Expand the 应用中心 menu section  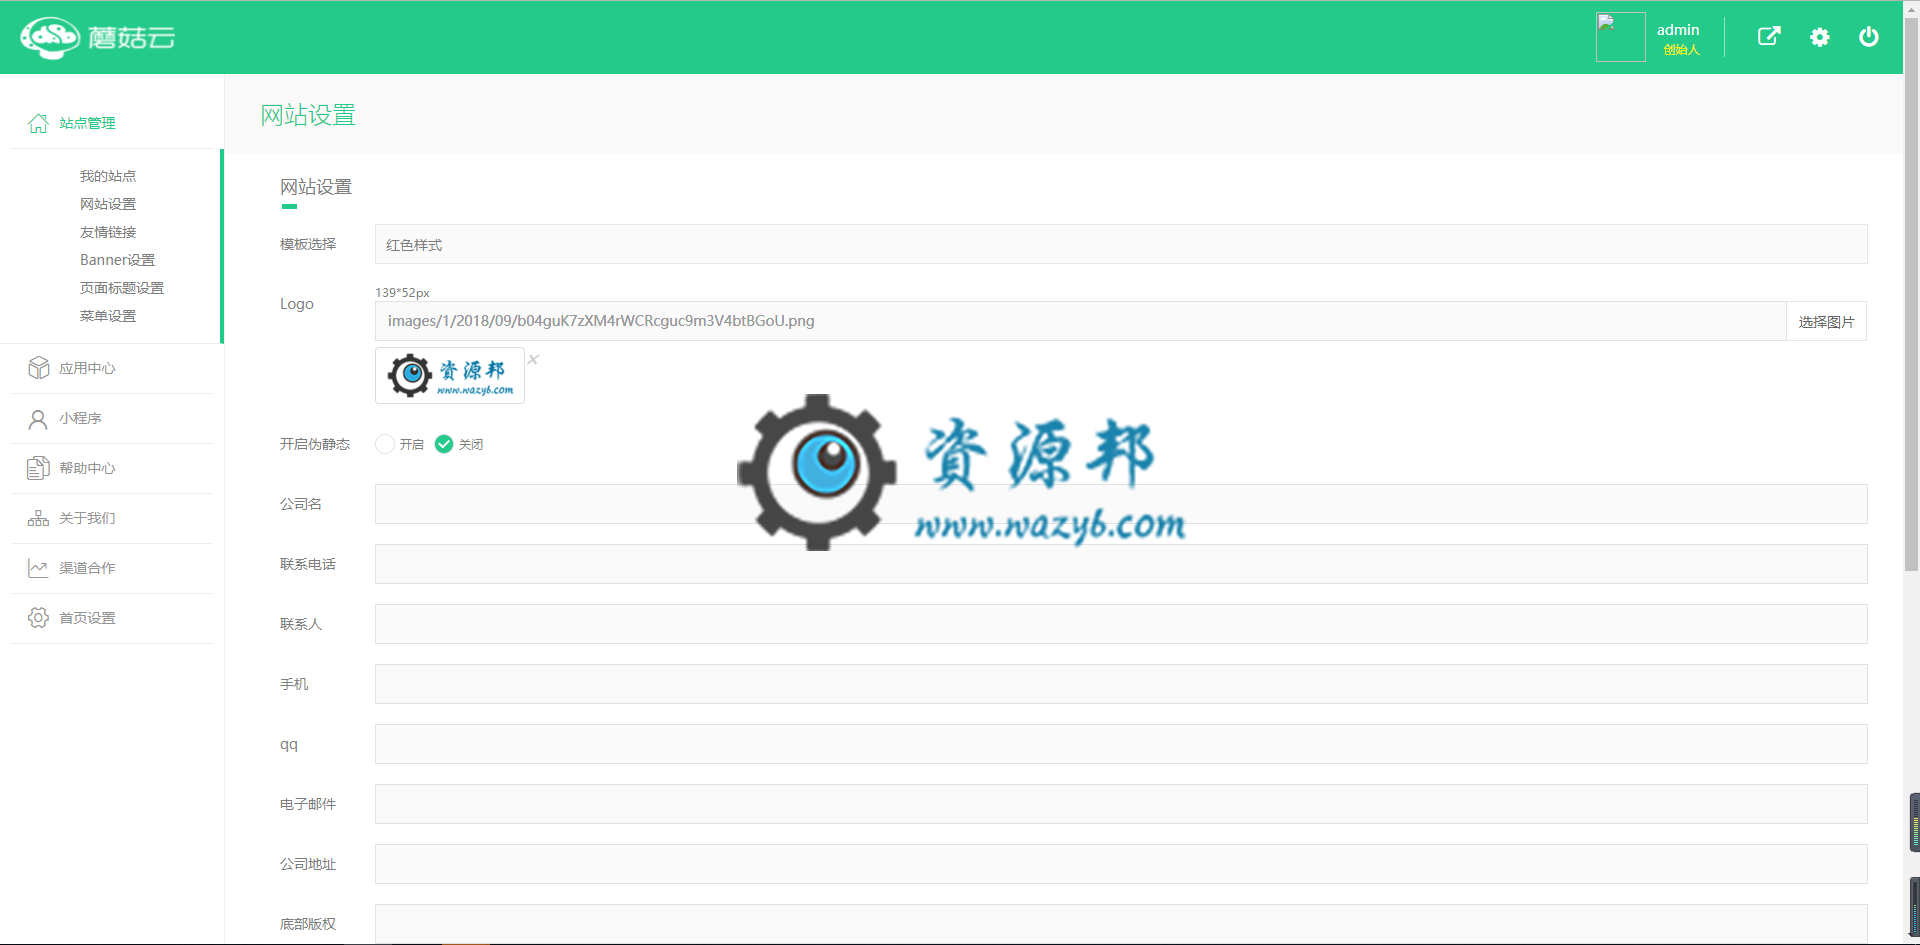tap(112, 368)
